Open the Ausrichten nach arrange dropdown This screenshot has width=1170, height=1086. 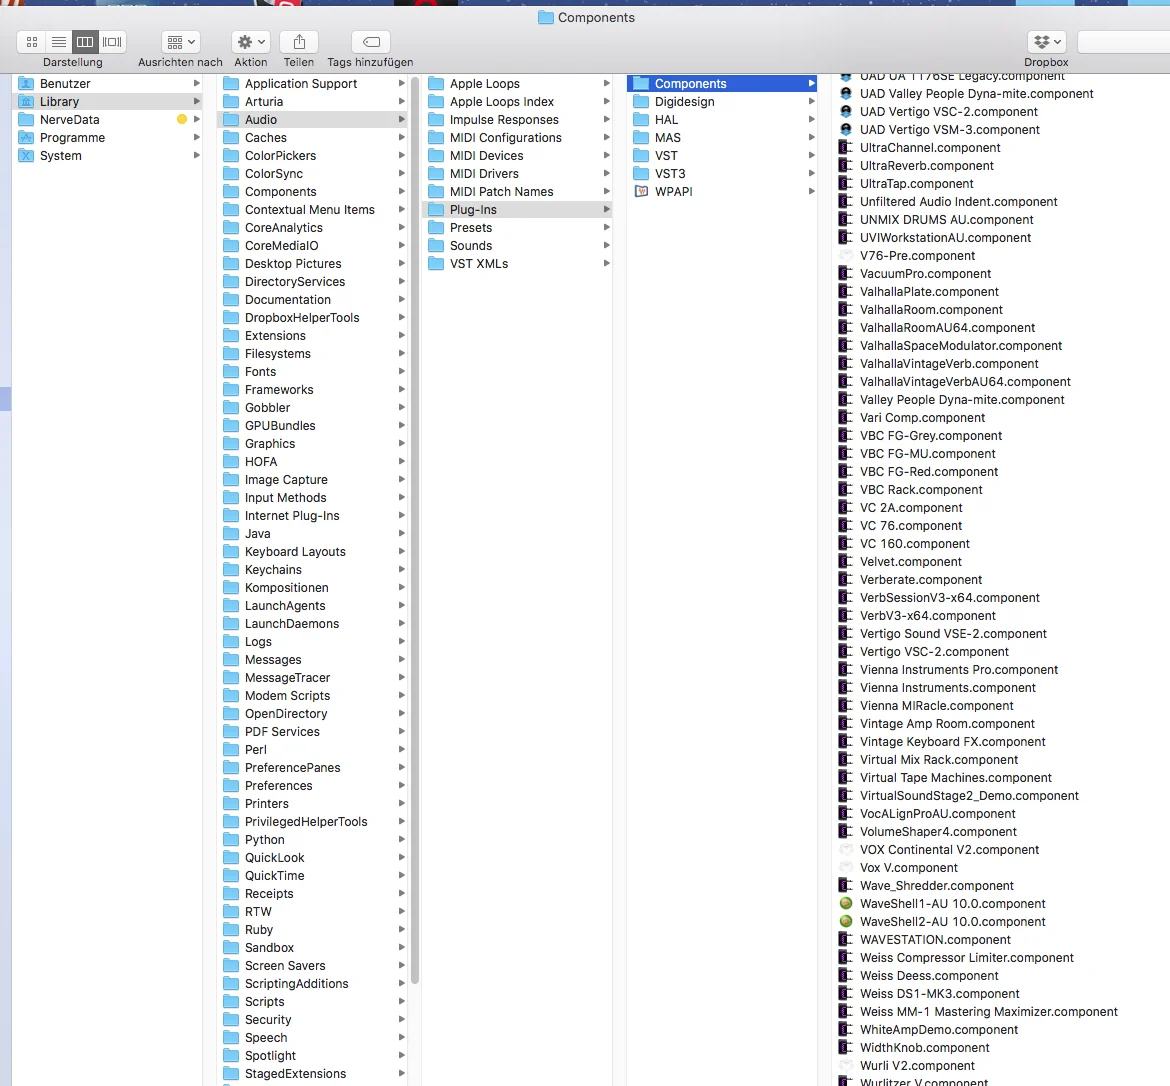pos(181,42)
